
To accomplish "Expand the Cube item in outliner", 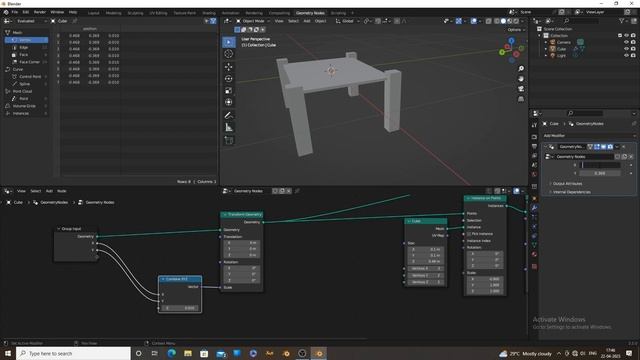I will pyautogui.click(x=546, y=49).
